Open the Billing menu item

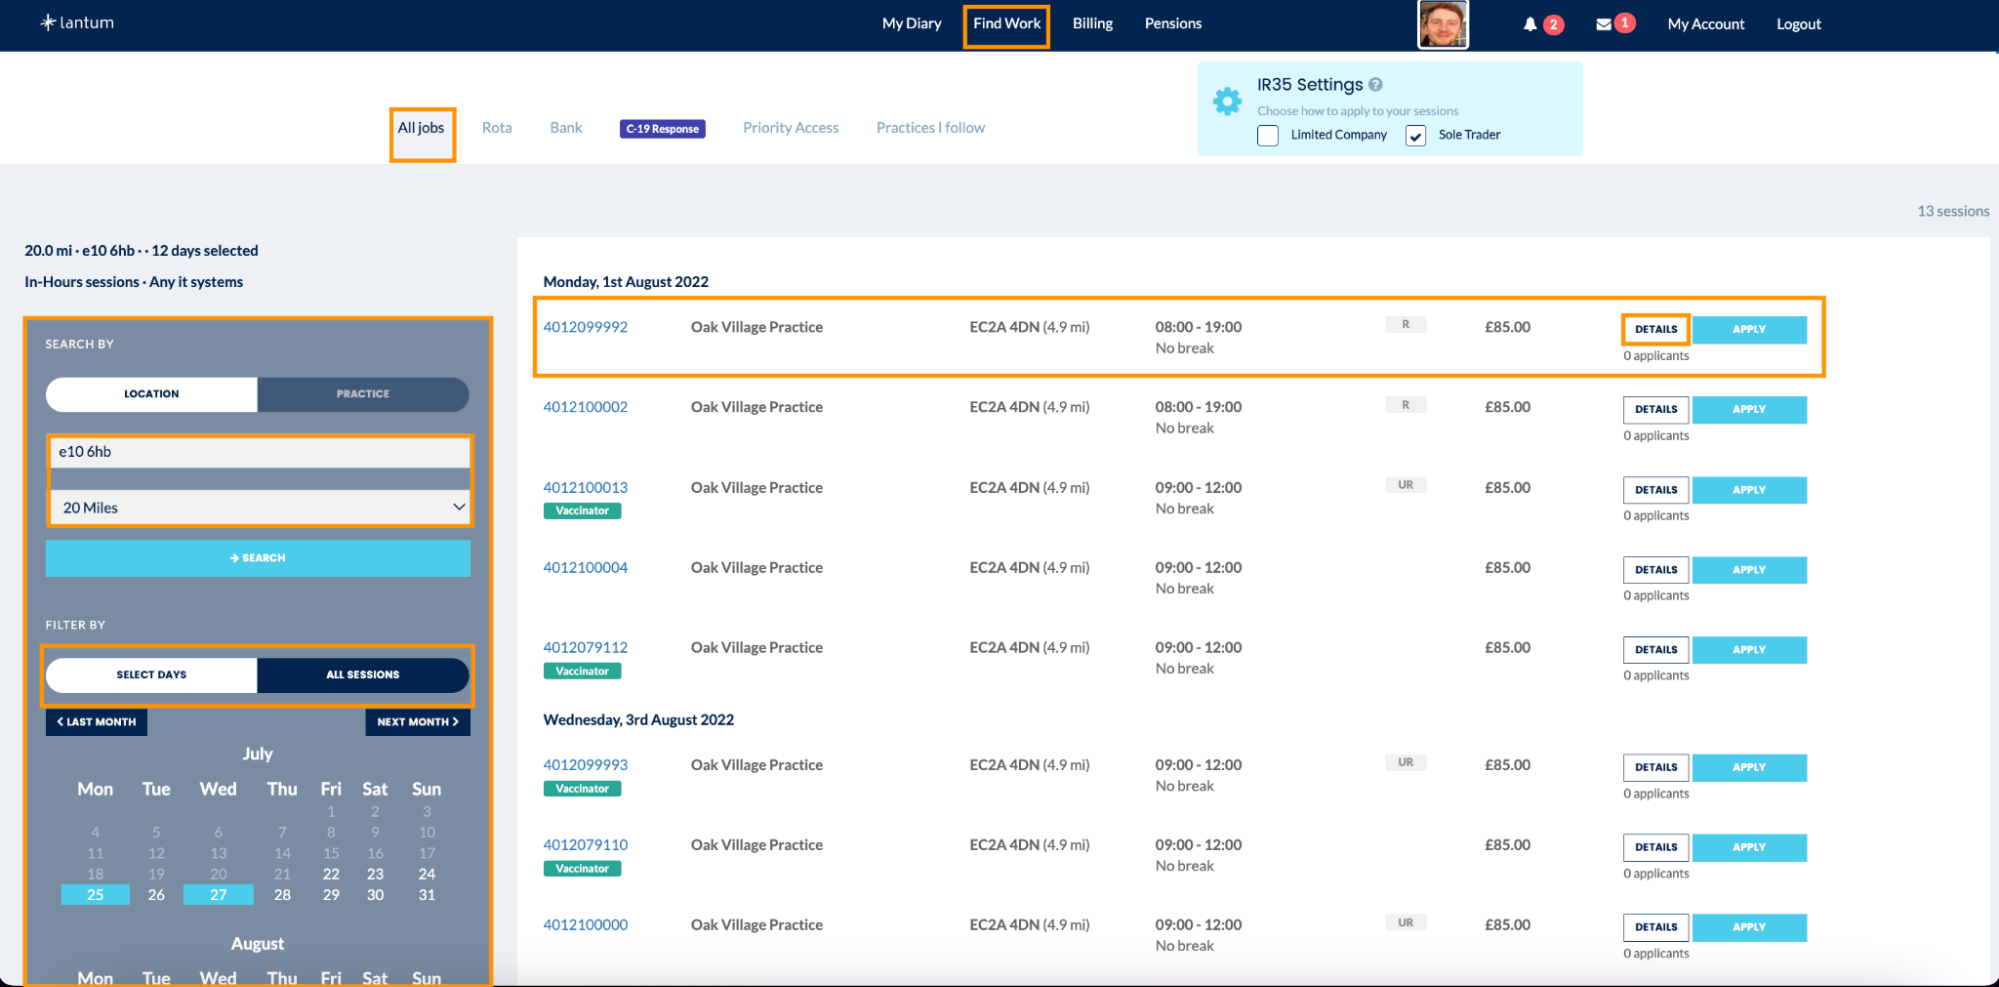pos(1092,24)
